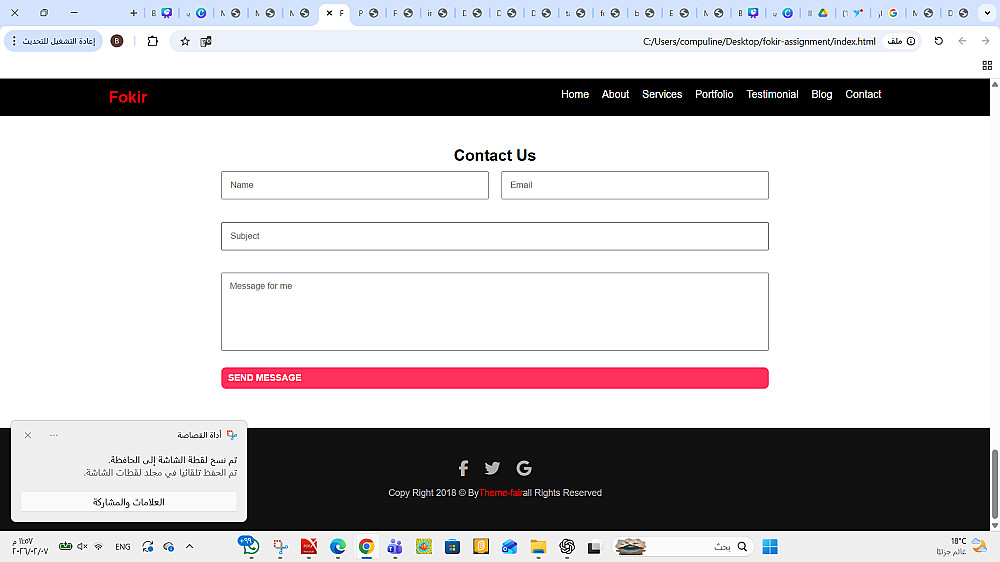The image size is (1000, 562).
Task: Focus the Email input field
Action: [x=635, y=185]
